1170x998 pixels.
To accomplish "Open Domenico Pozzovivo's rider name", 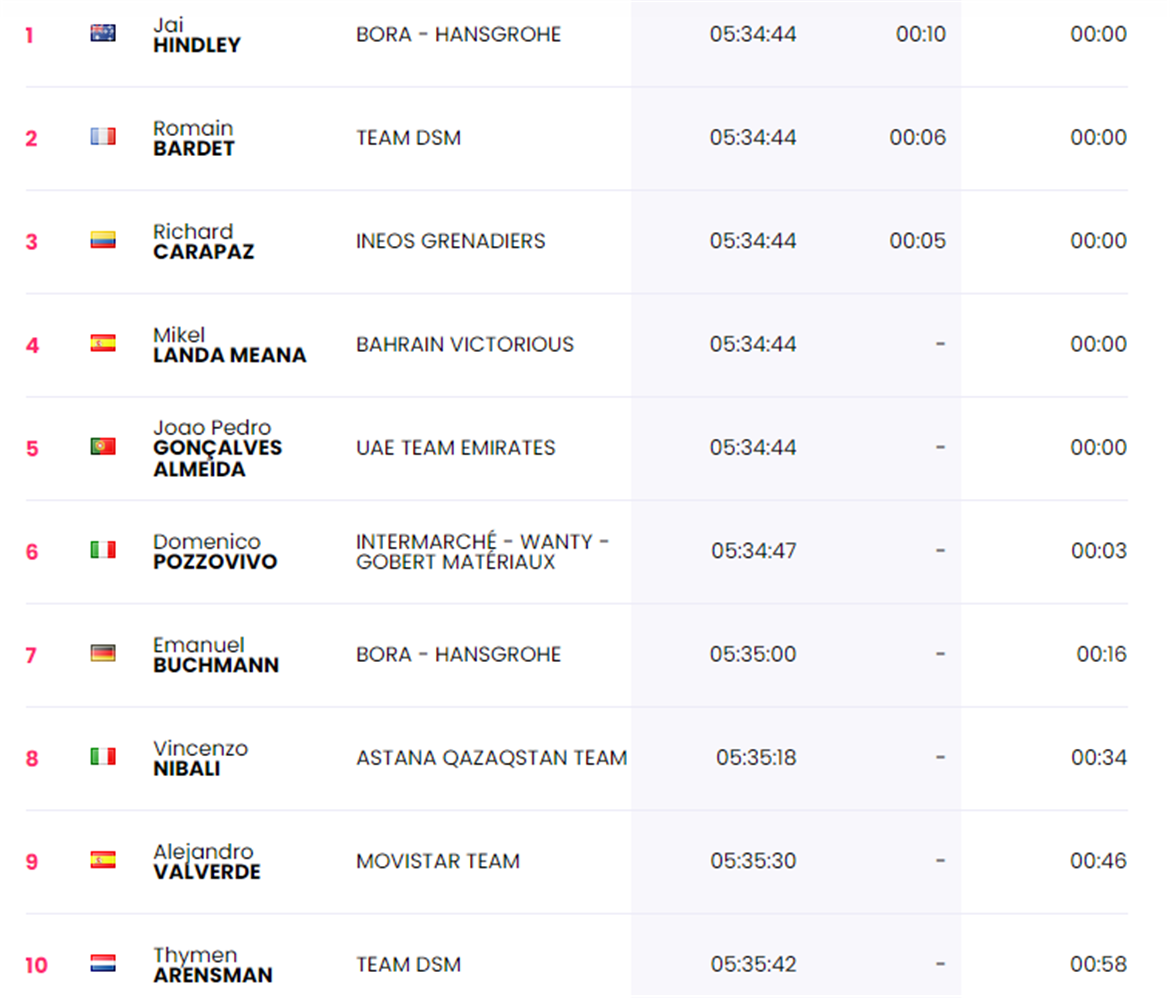I will (214, 552).
